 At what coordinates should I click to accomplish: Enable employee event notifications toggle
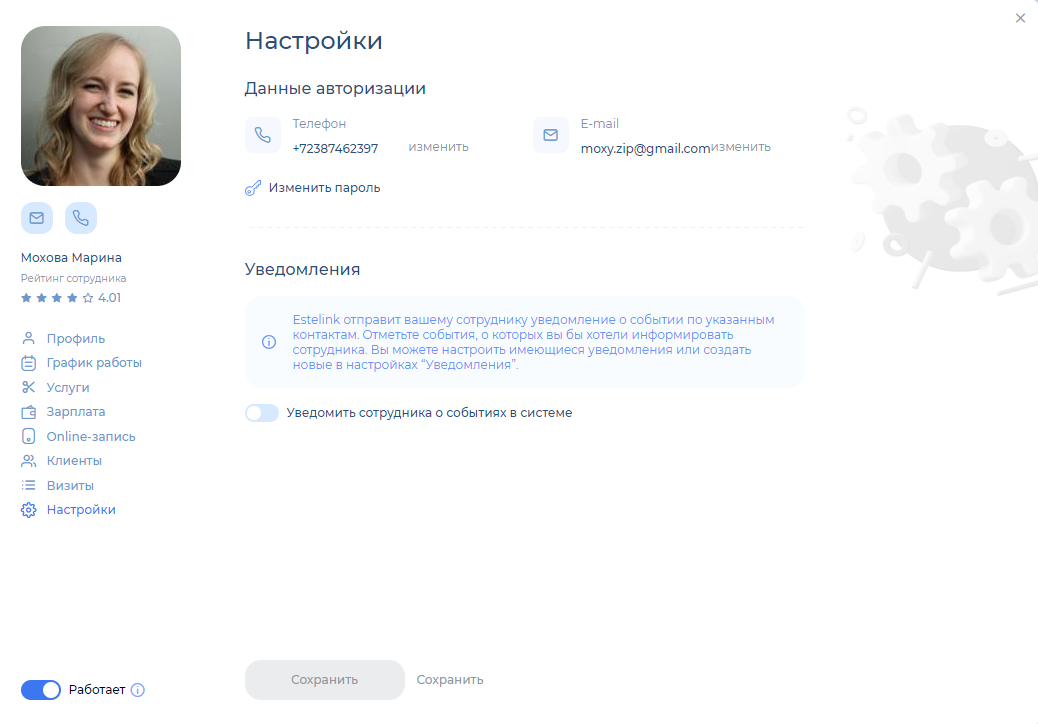click(262, 413)
